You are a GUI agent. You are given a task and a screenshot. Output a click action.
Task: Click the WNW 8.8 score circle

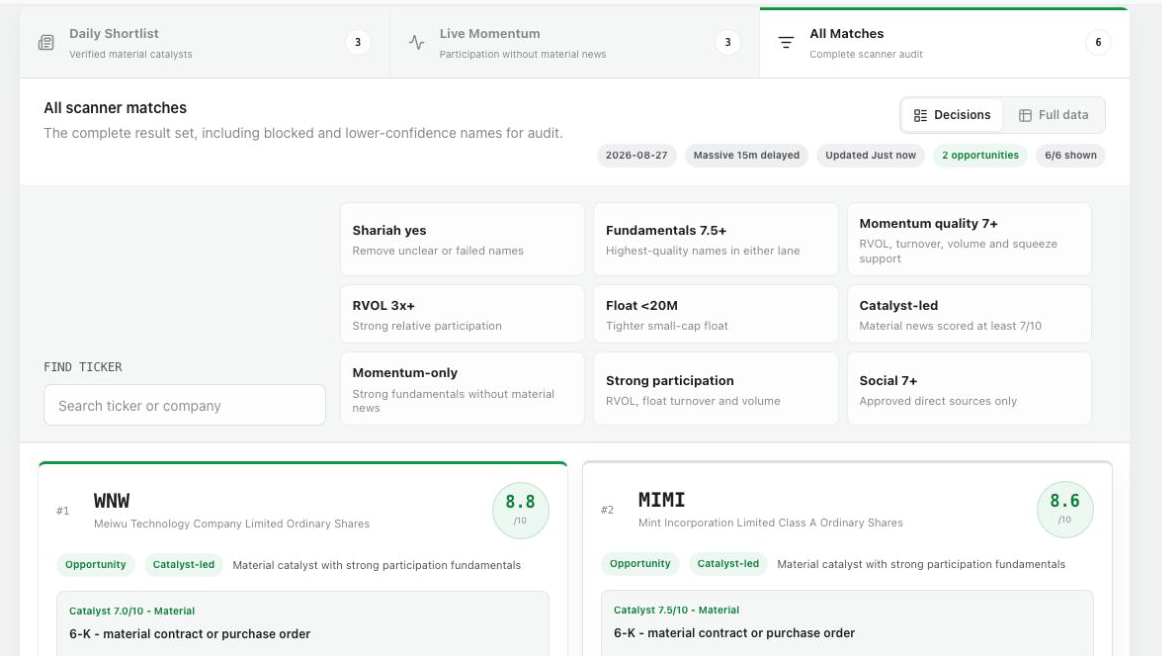click(520, 510)
